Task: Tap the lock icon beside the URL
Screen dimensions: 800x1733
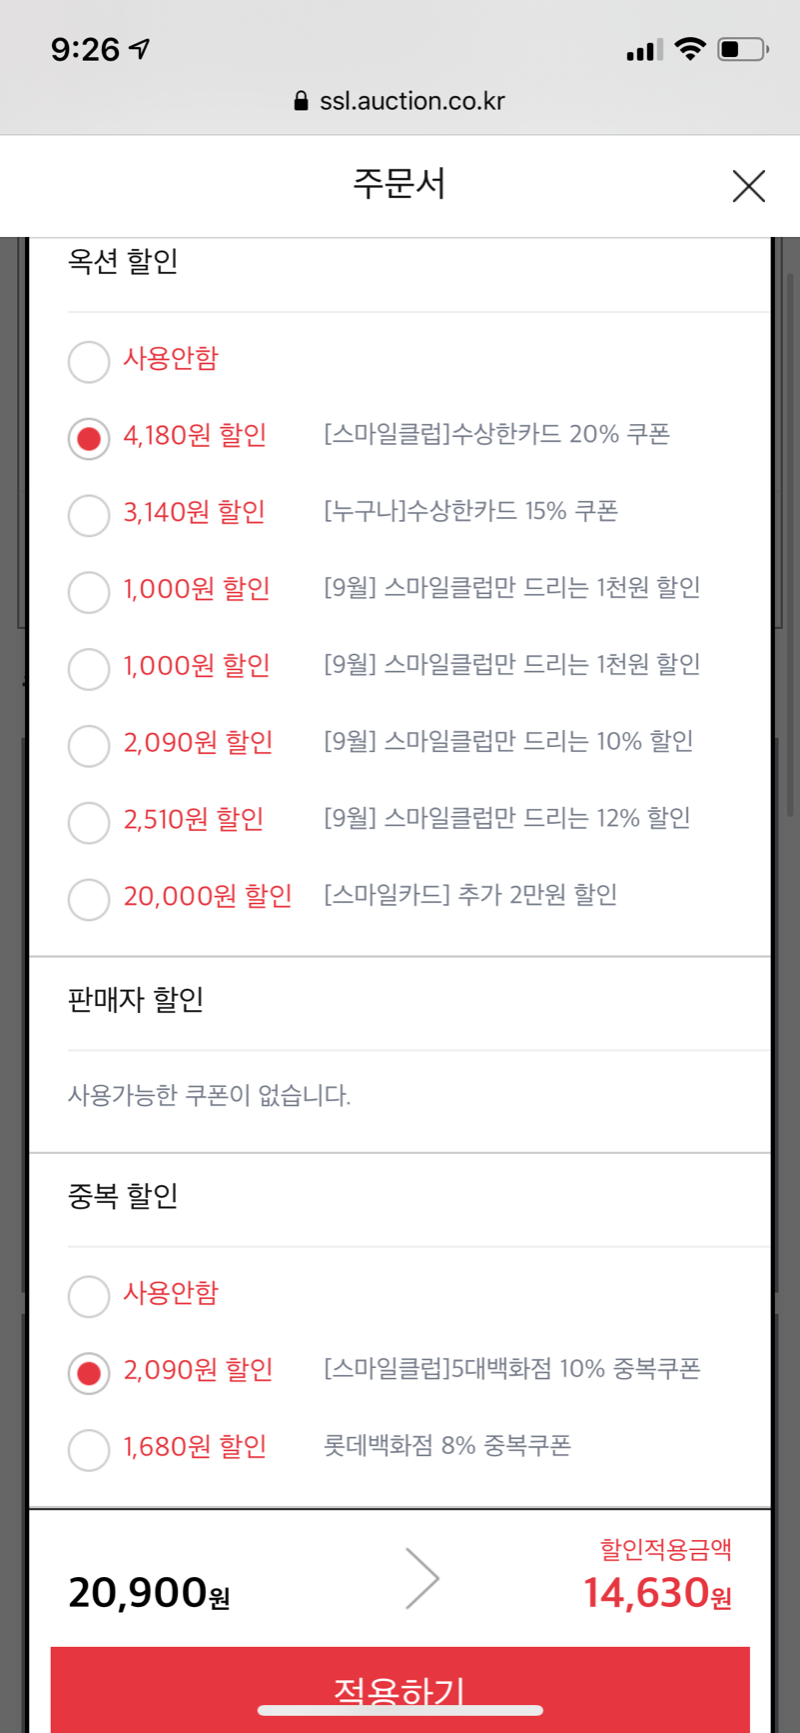Action: pyautogui.click(x=301, y=101)
